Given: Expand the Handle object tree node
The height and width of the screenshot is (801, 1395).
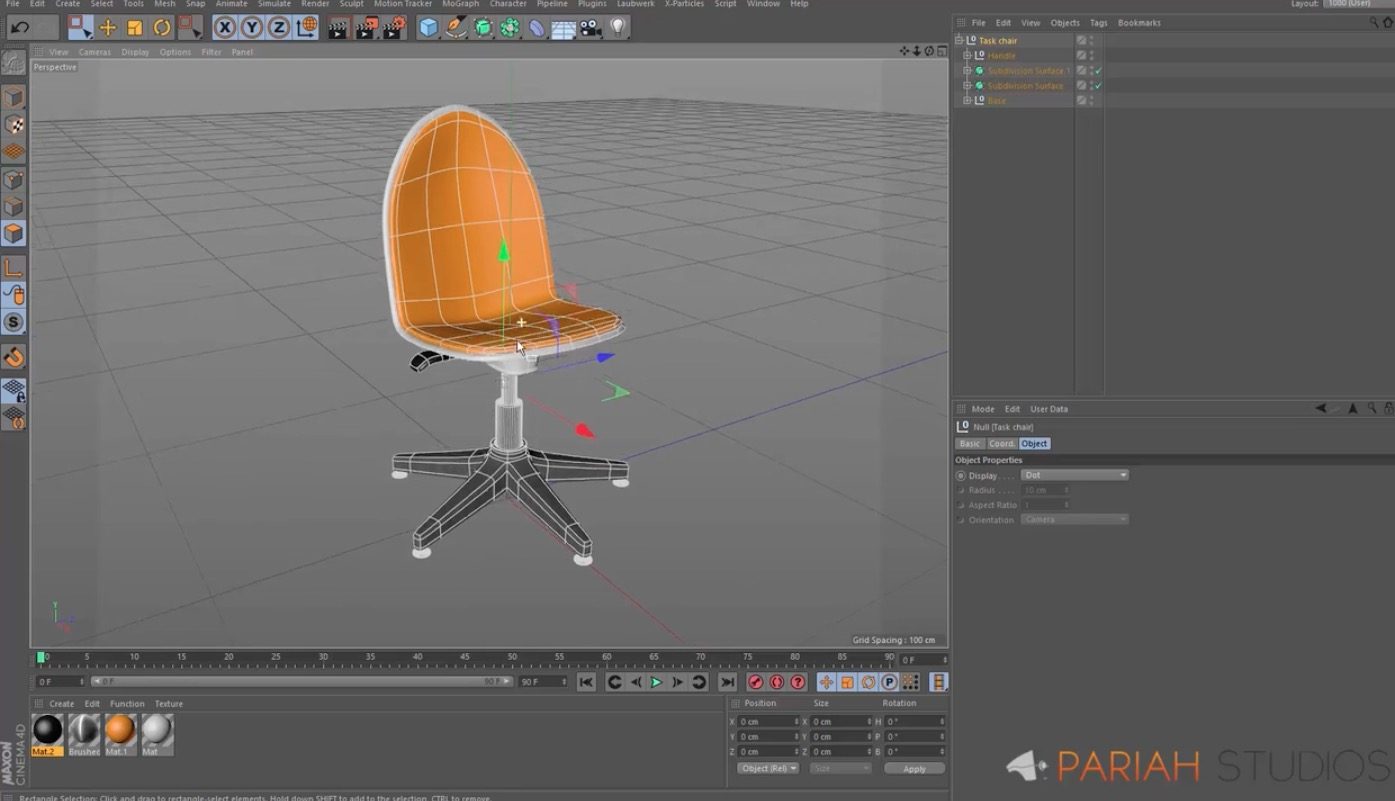Looking at the screenshot, I should (967, 56).
